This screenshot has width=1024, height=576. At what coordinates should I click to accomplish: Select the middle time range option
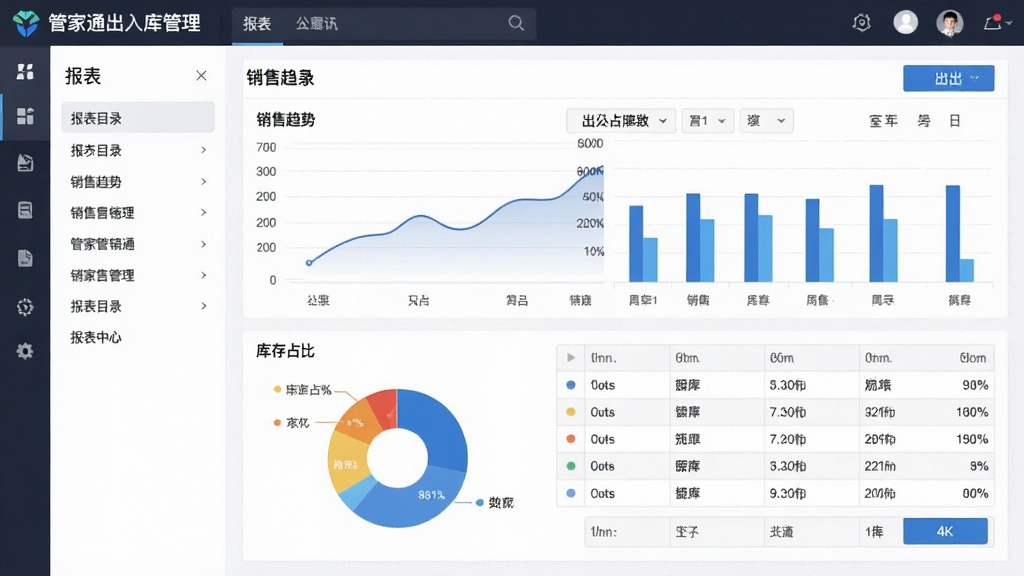(x=923, y=121)
